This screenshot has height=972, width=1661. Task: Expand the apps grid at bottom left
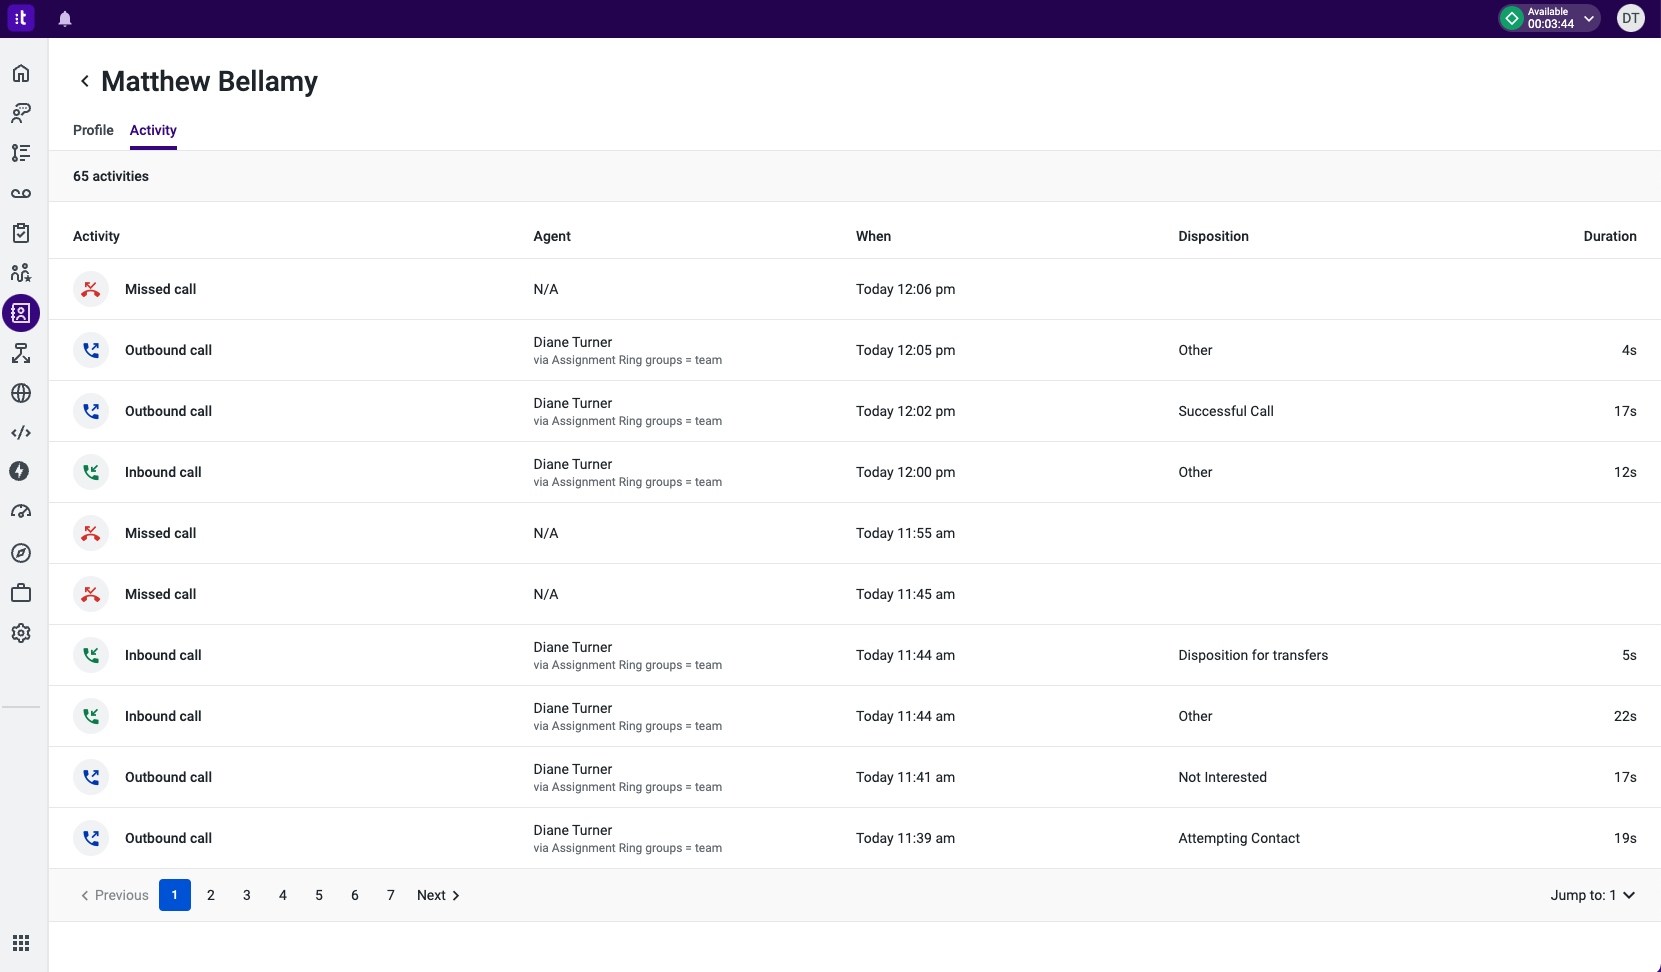pos(21,943)
